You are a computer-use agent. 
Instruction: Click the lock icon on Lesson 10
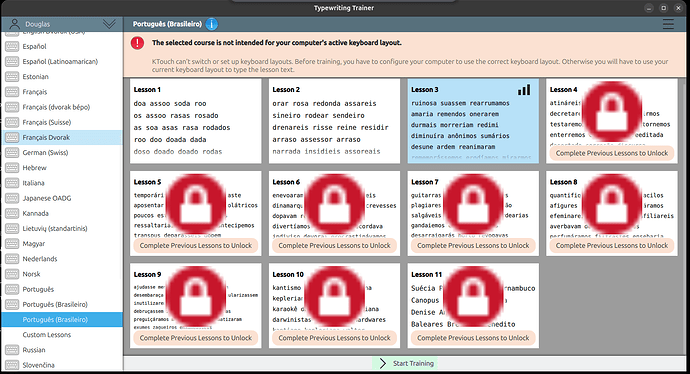coord(334,297)
